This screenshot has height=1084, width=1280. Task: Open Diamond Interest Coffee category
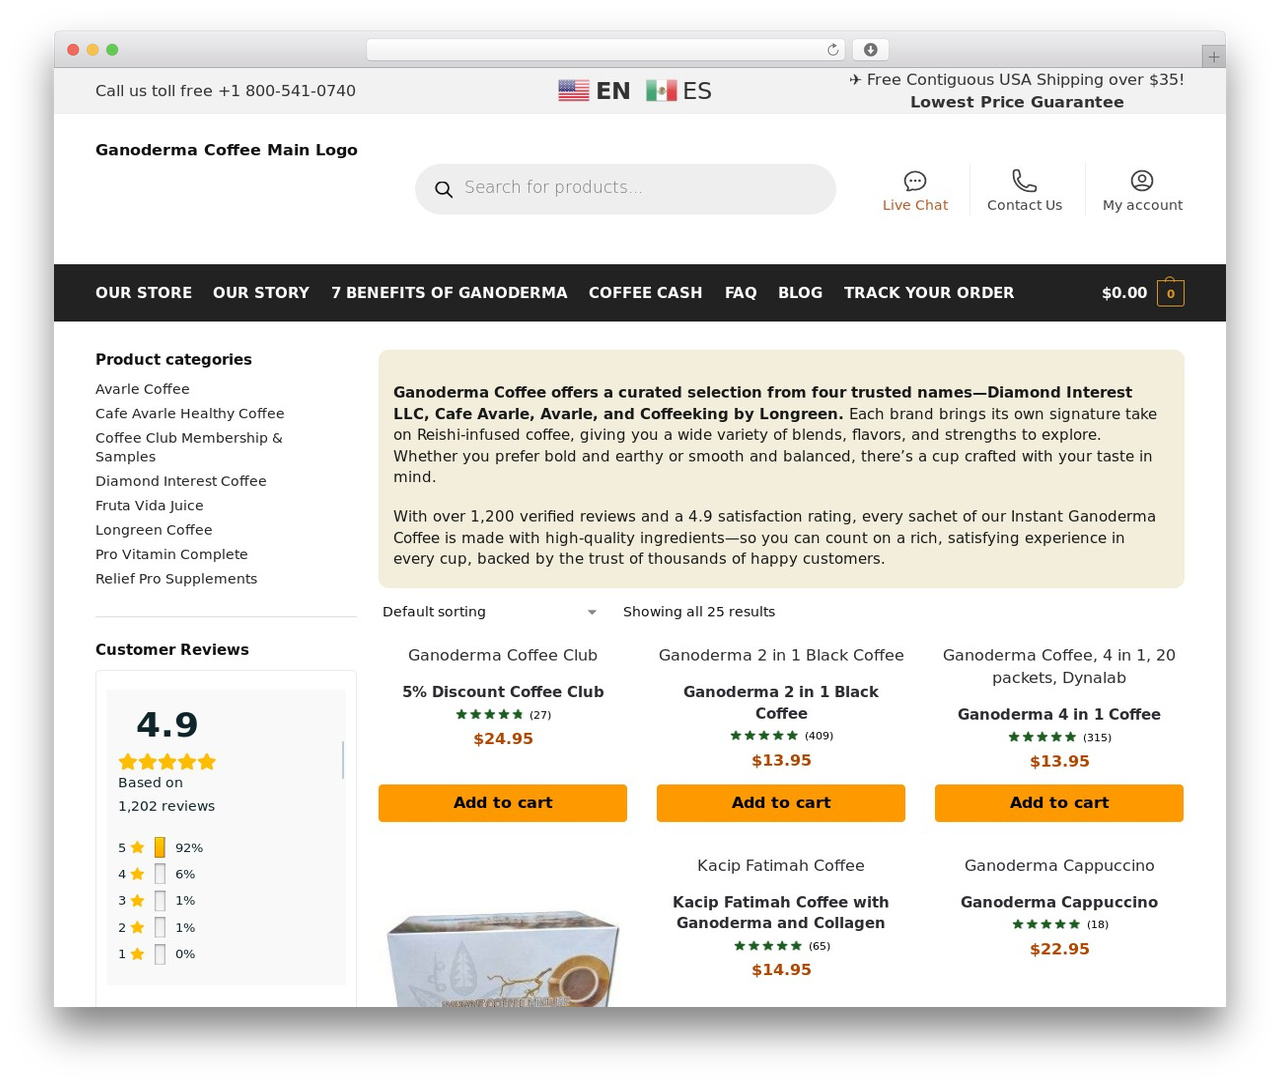click(181, 481)
